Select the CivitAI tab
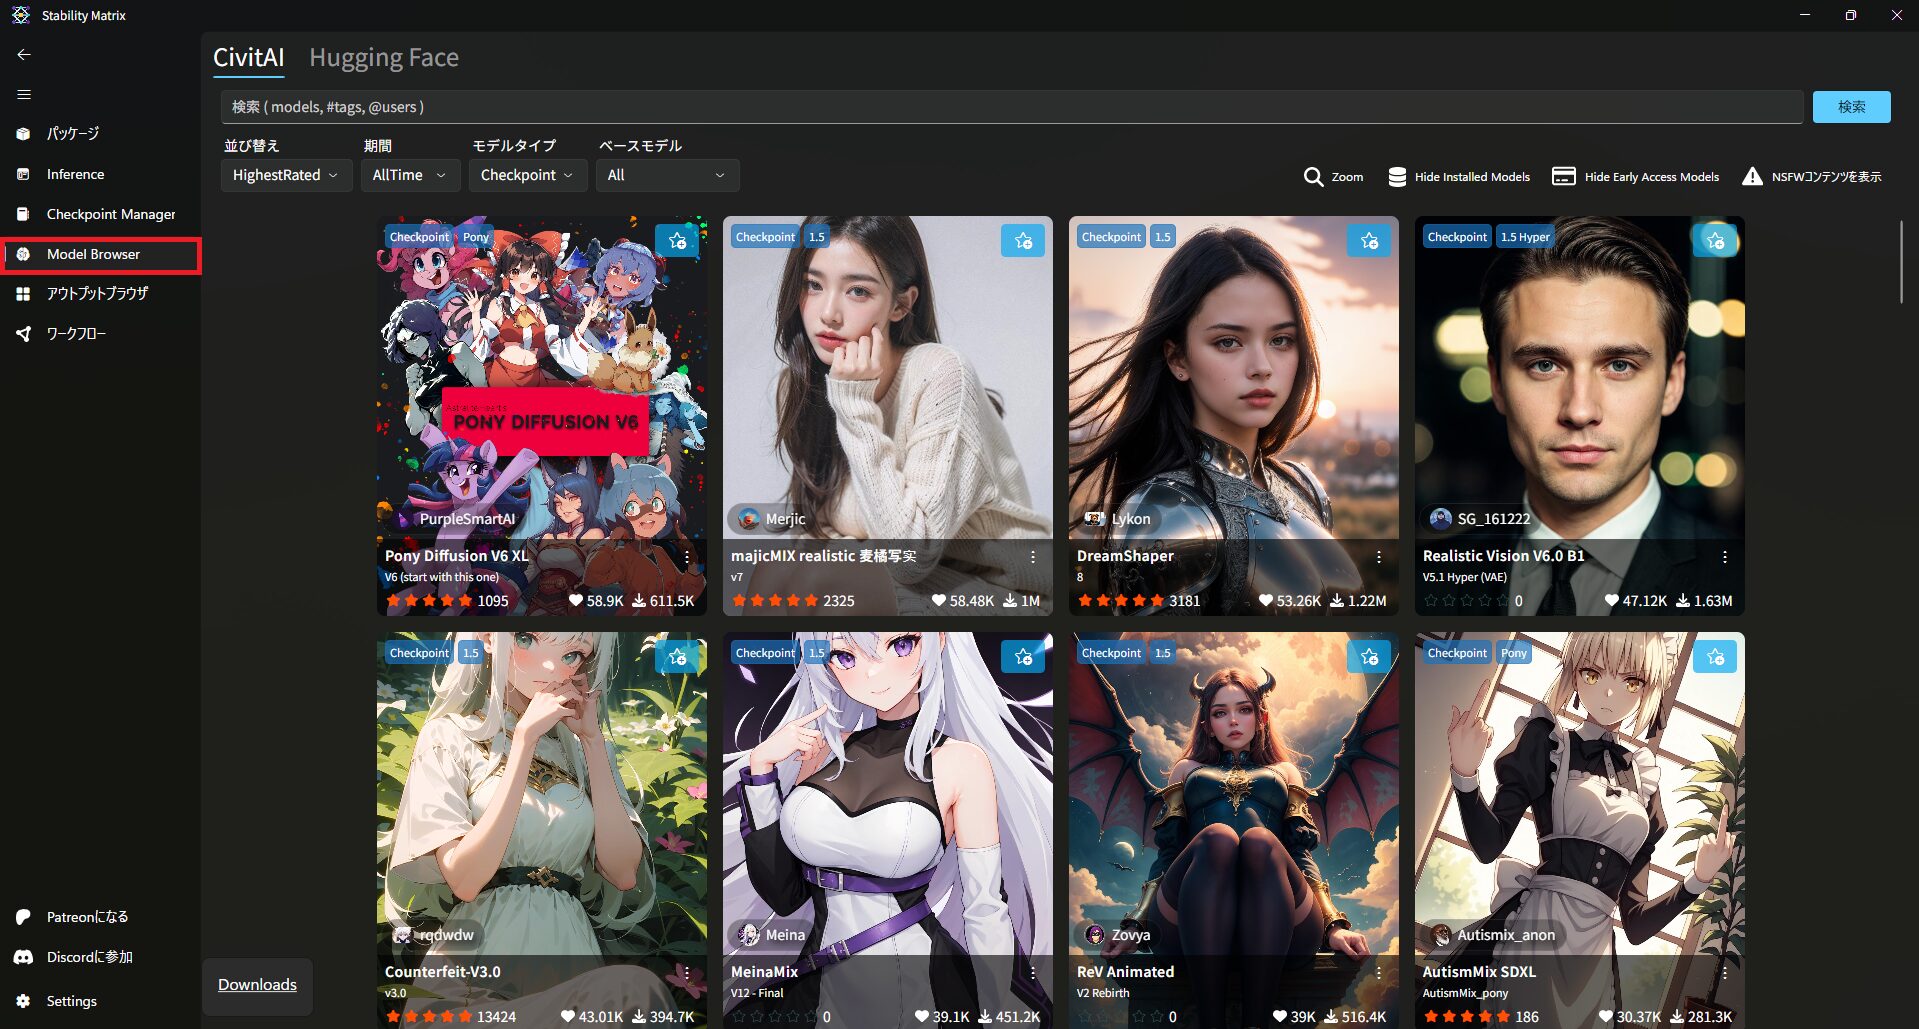The width and height of the screenshot is (1919, 1029). click(248, 58)
